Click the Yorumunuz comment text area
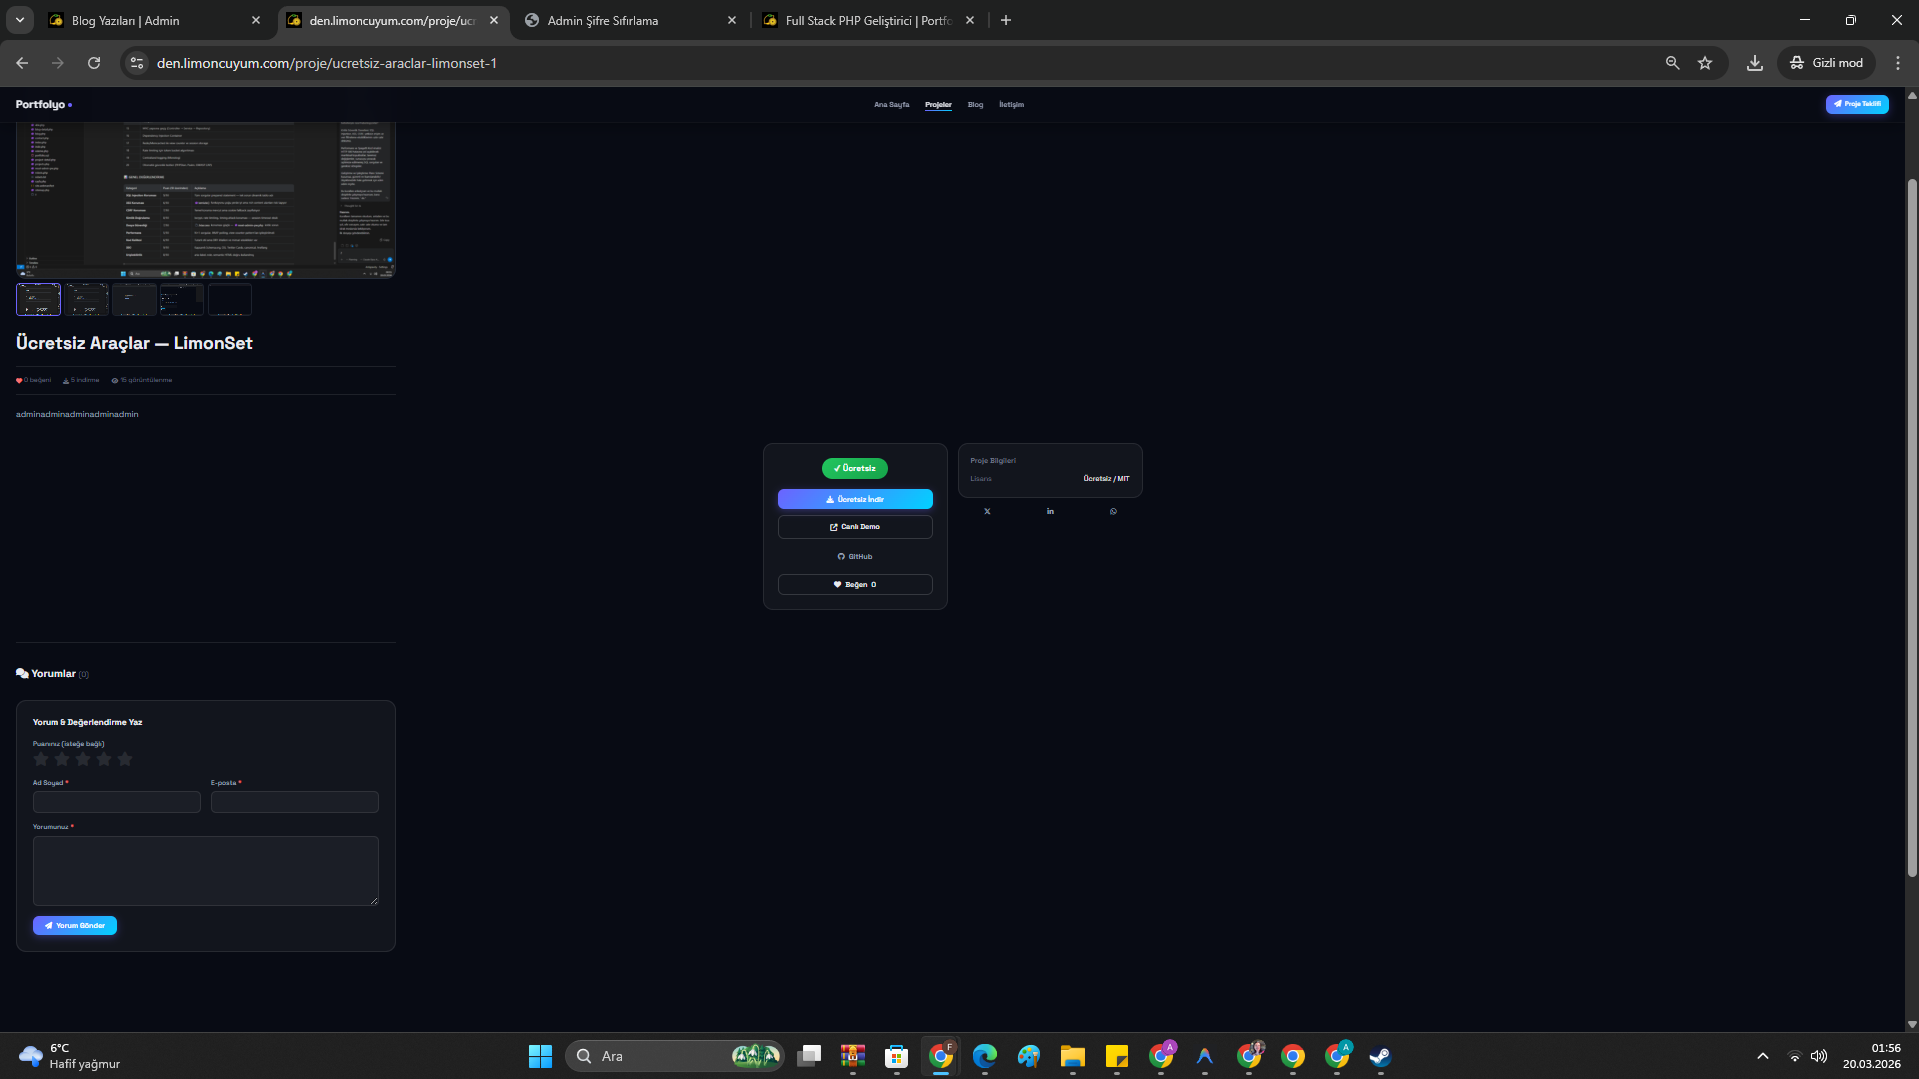 (205, 870)
